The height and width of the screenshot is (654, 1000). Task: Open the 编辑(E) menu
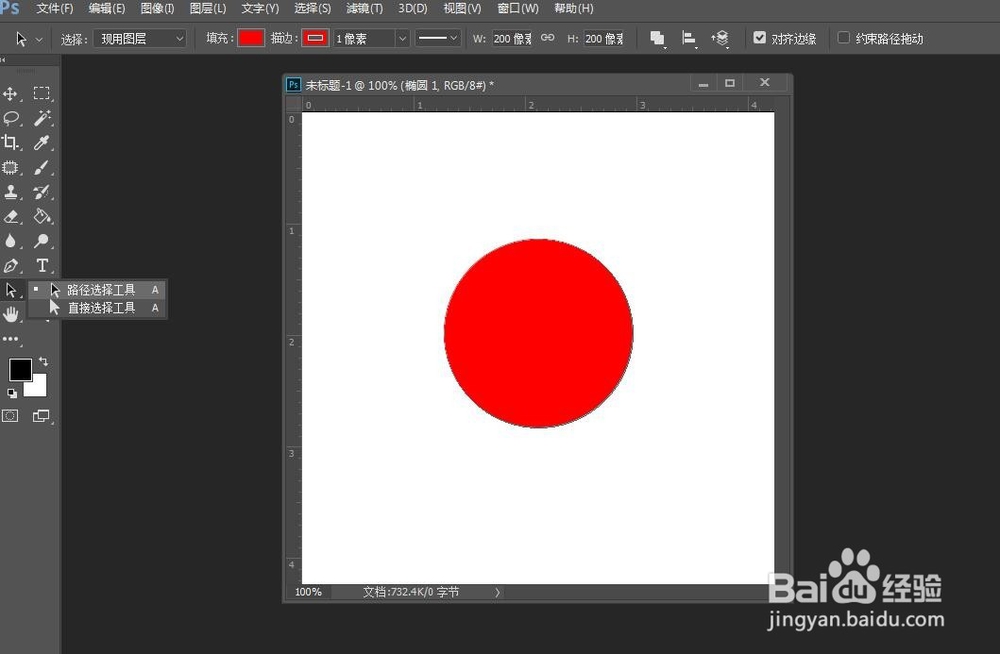point(107,8)
